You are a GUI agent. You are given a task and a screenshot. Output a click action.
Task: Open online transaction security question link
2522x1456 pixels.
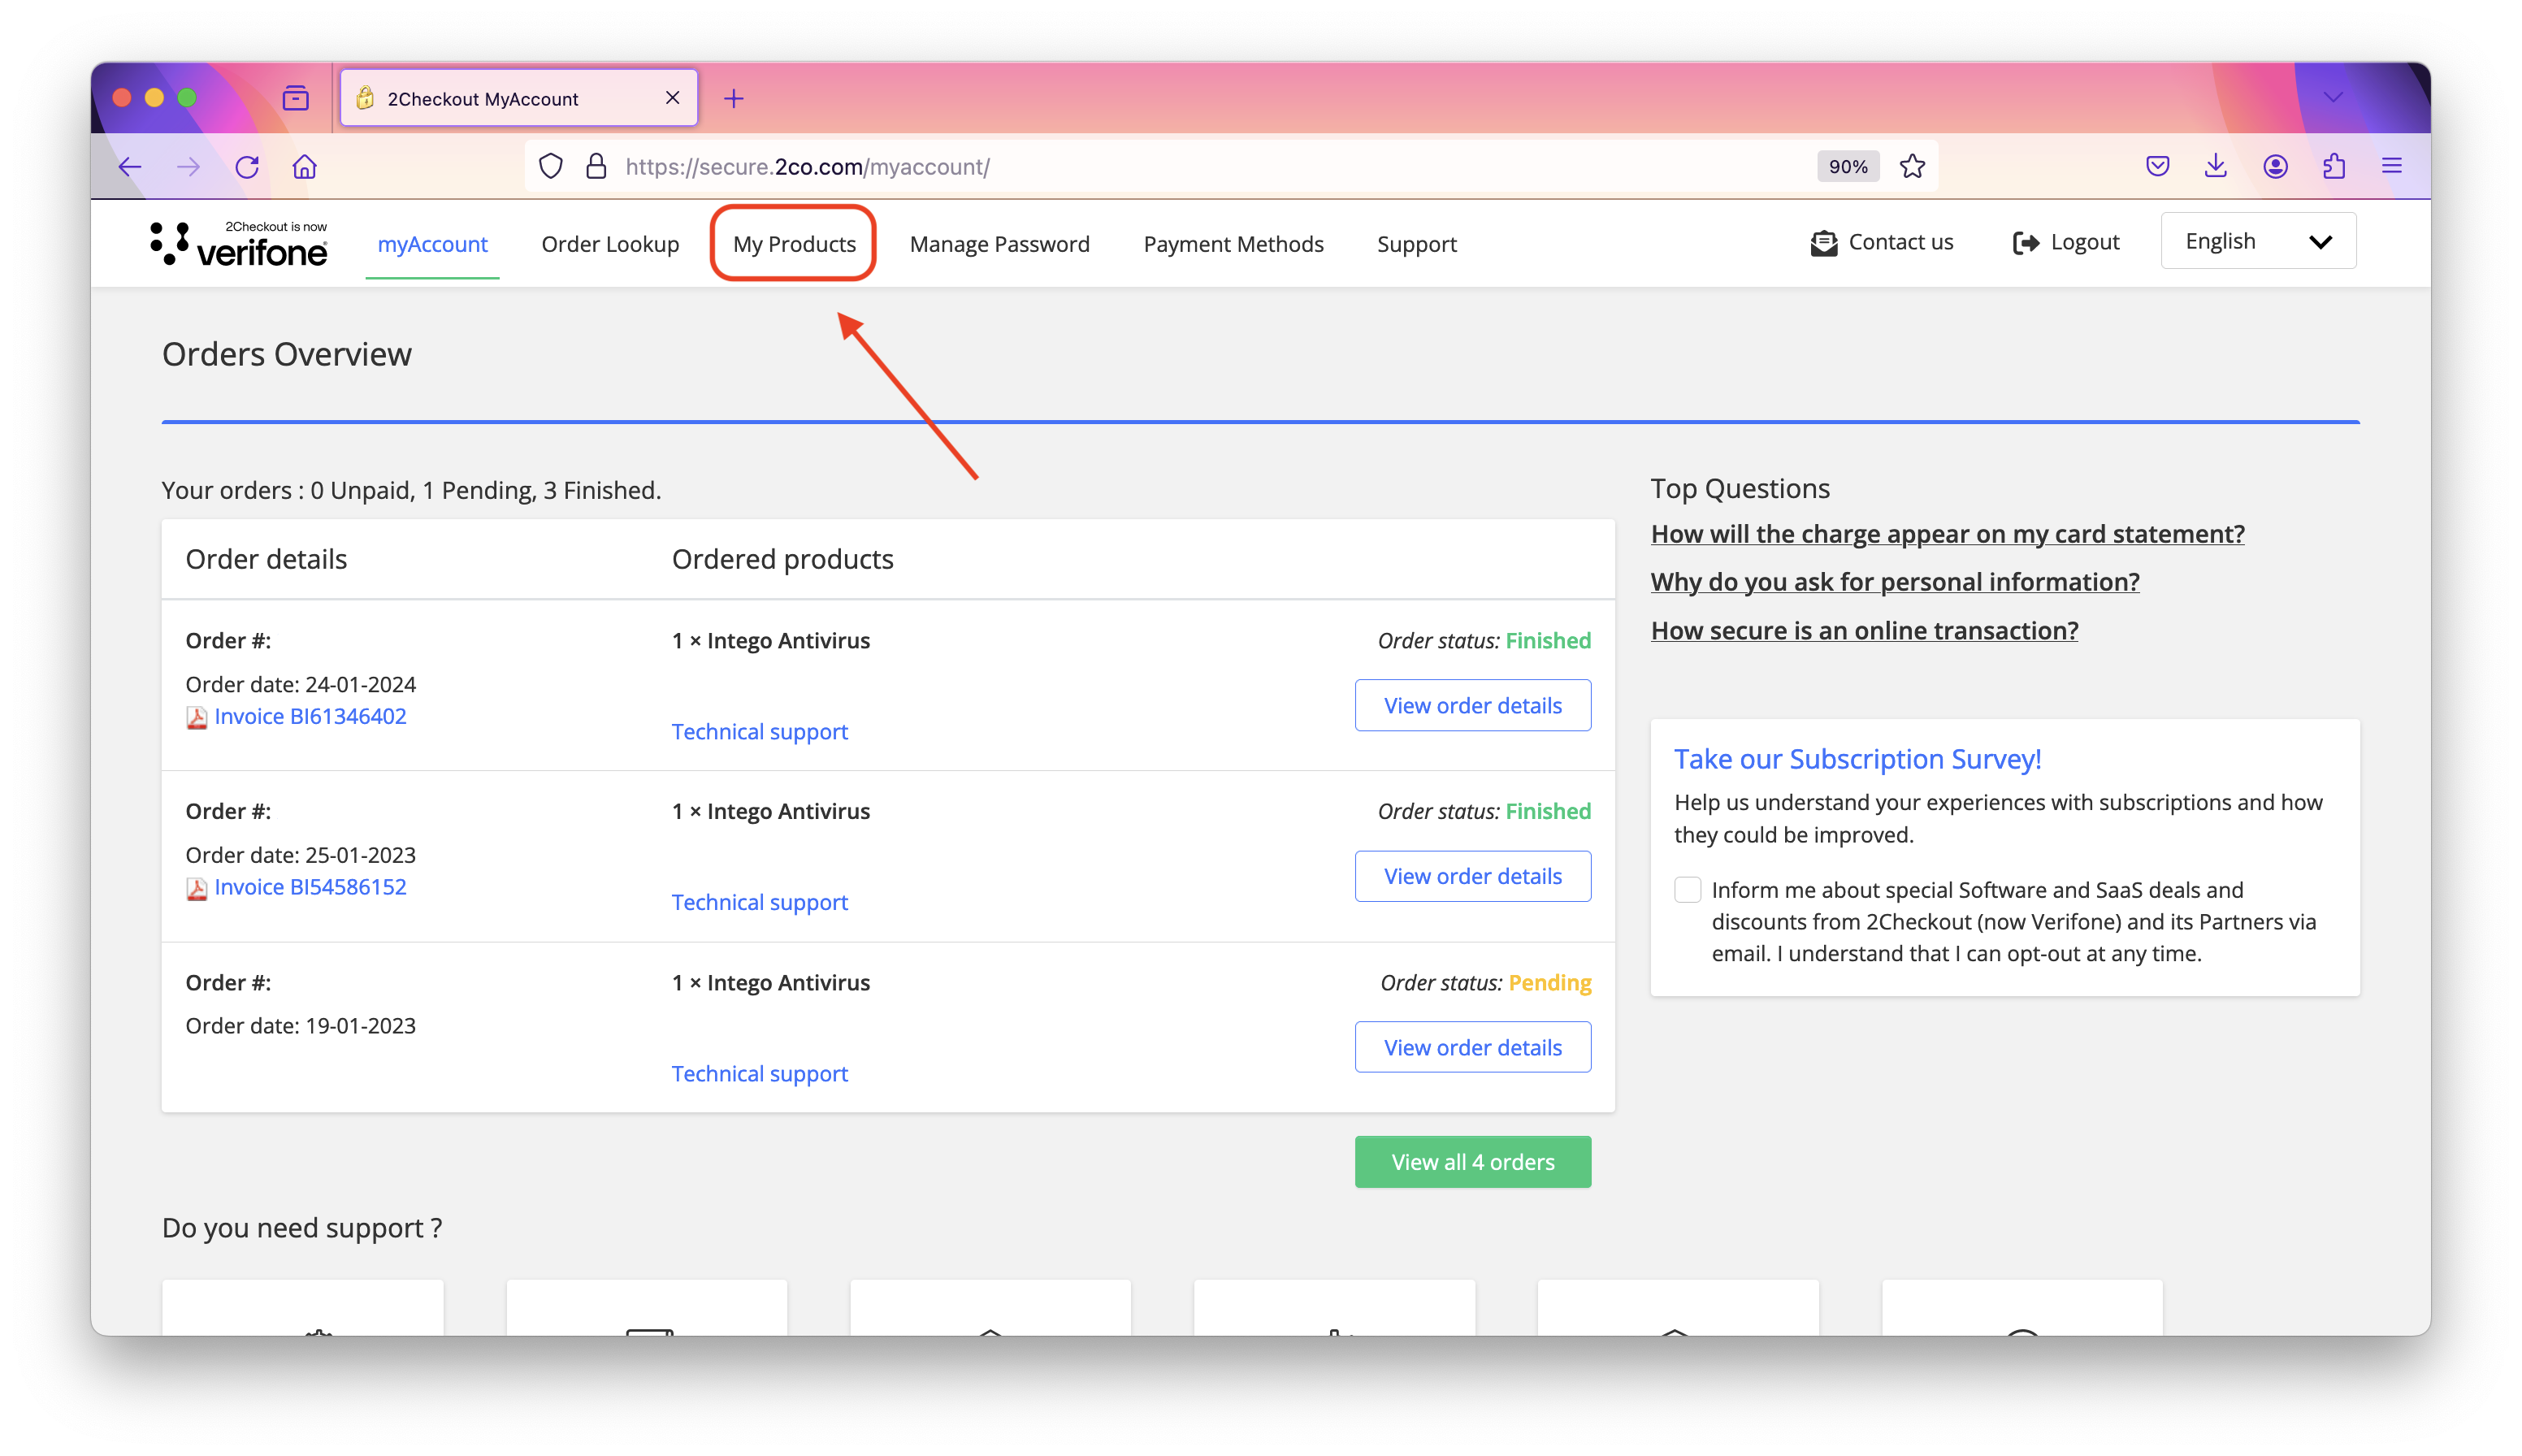[1864, 631]
